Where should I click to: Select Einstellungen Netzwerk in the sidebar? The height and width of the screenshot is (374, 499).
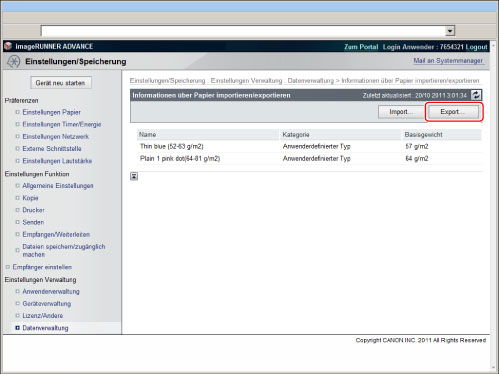[x=56, y=136]
